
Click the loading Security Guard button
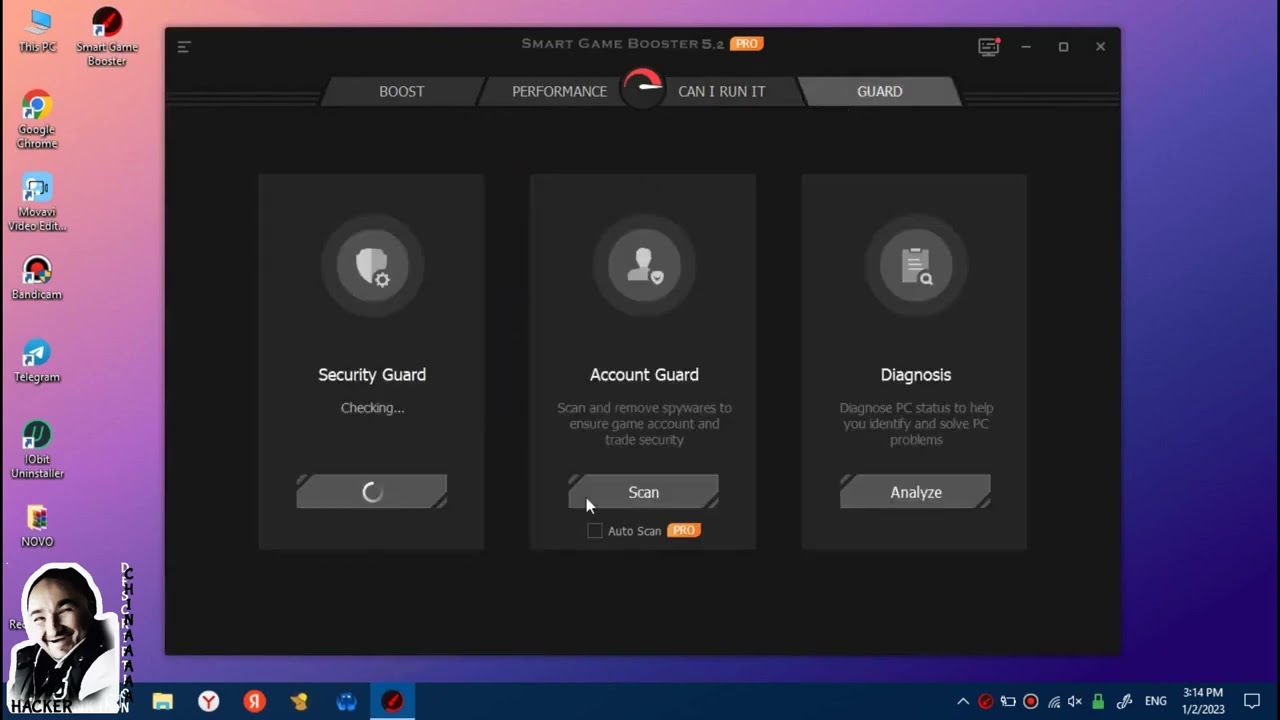pos(372,492)
